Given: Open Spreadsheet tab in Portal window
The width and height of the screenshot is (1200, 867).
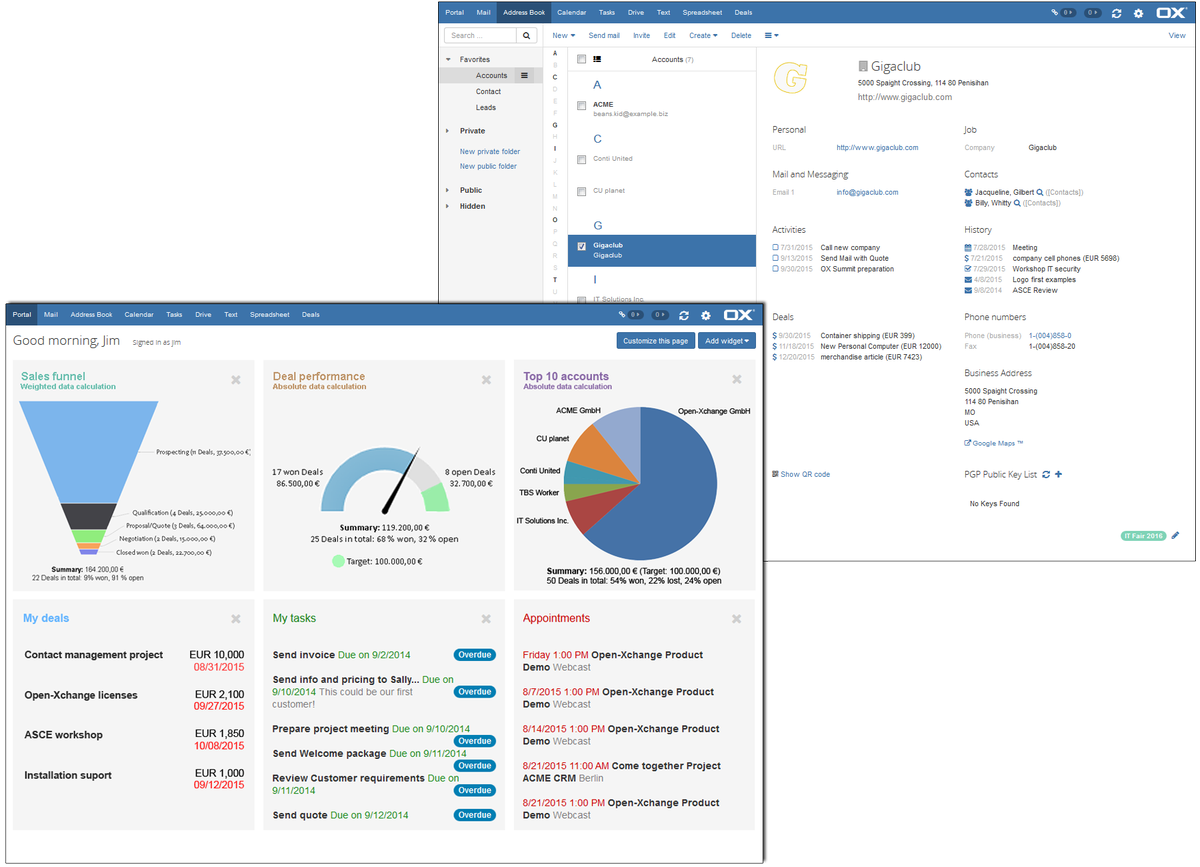Looking at the screenshot, I should point(270,314).
